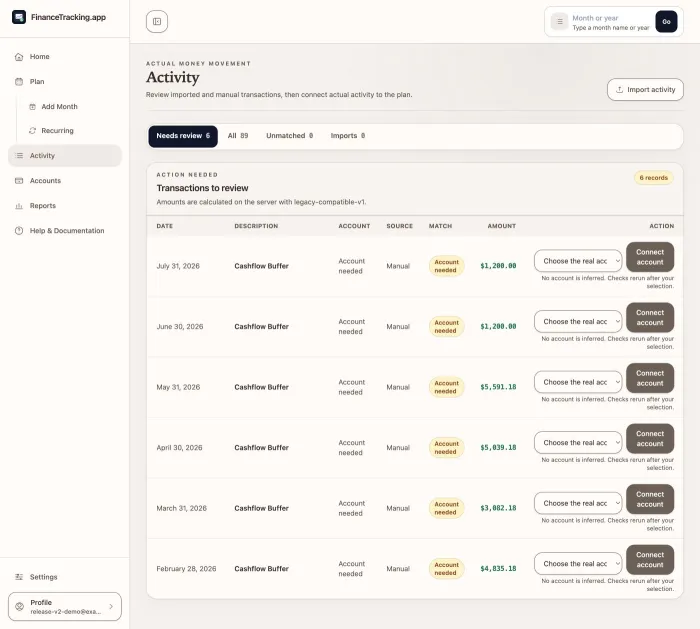The width and height of the screenshot is (700, 629).
Task: Click the Plan calendar icon
Action: [x=19, y=82]
